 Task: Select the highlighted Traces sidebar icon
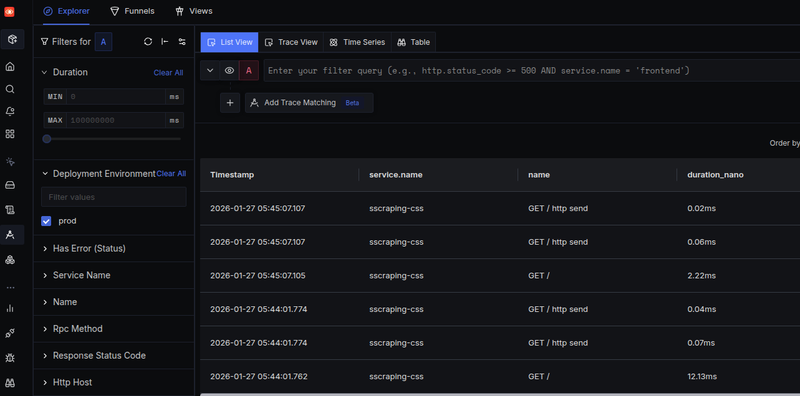10,235
